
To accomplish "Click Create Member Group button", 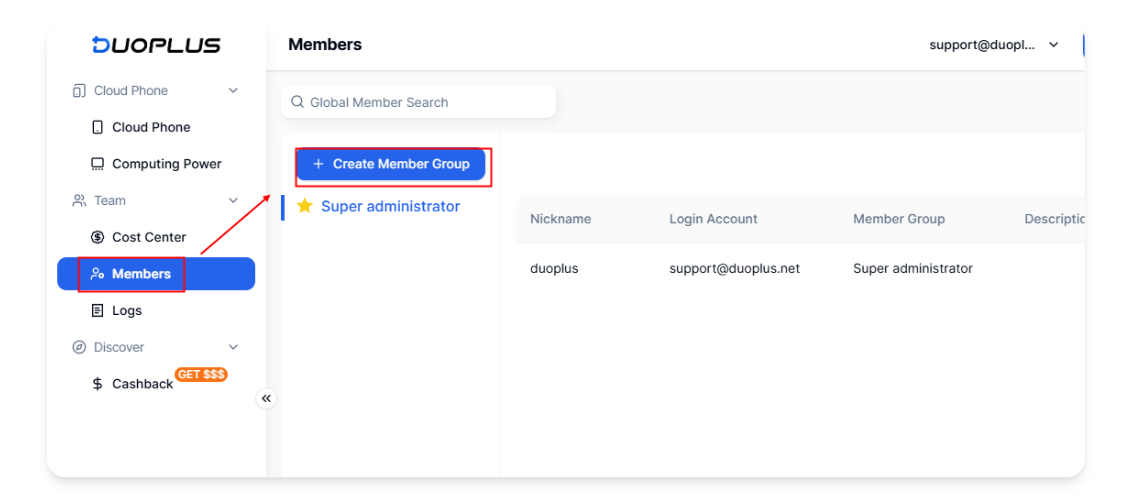I will coord(391,165).
